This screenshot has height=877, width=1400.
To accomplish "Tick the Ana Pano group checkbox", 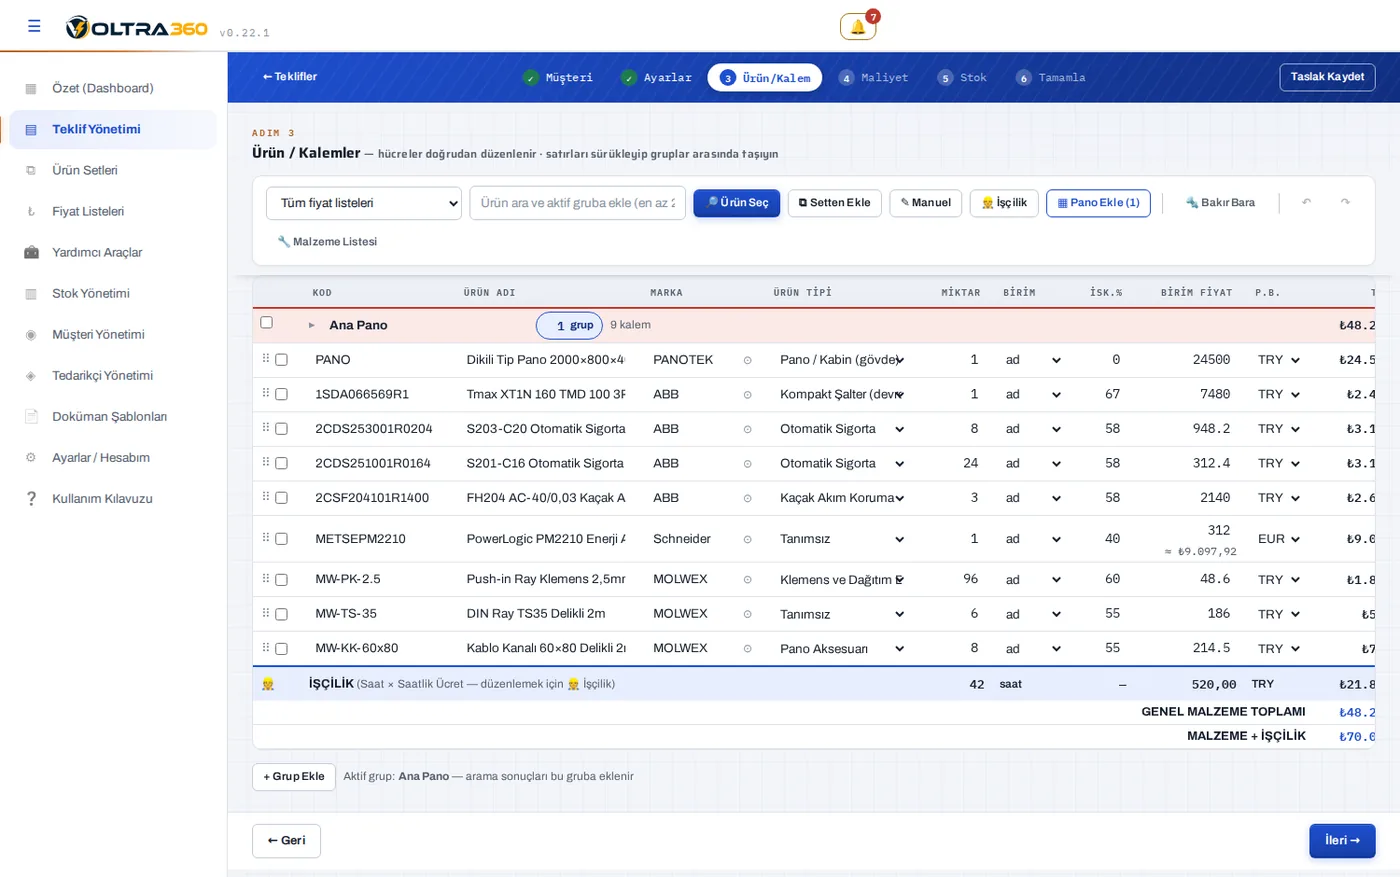I will pos(266,323).
